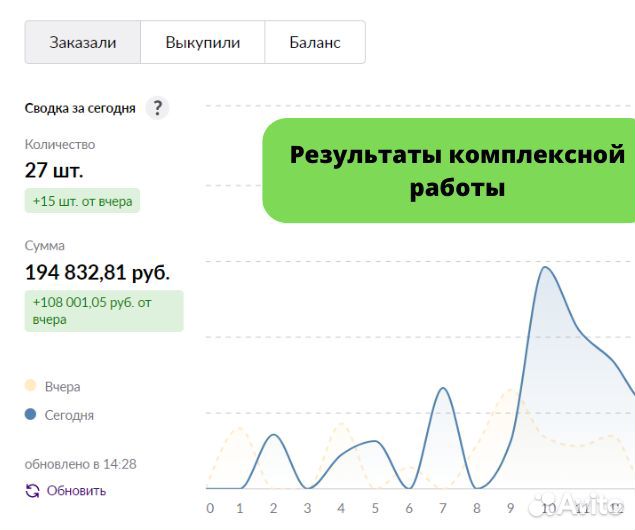Click the Сумма label
This screenshot has height=530, width=635.
(45, 246)
